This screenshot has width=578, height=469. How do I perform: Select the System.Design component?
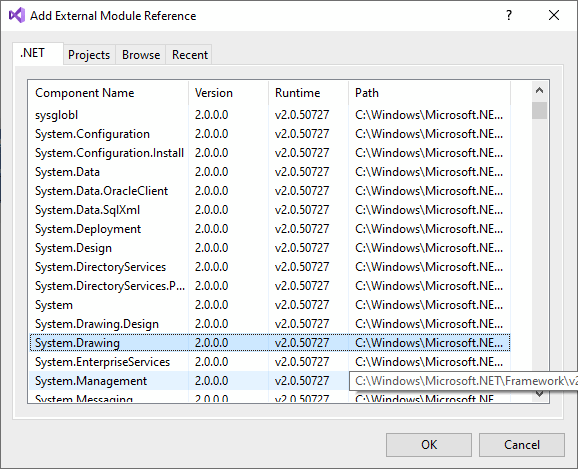270,248
